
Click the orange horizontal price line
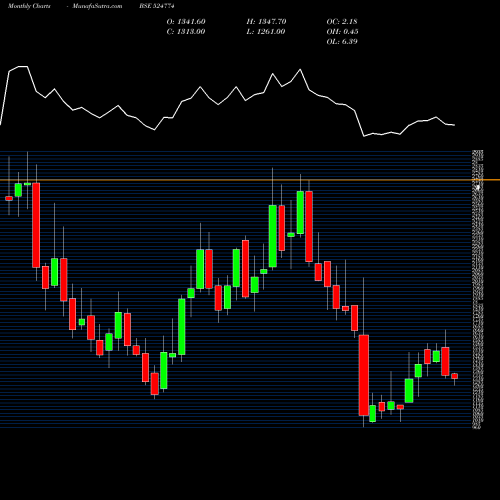(x=250, y=180)
